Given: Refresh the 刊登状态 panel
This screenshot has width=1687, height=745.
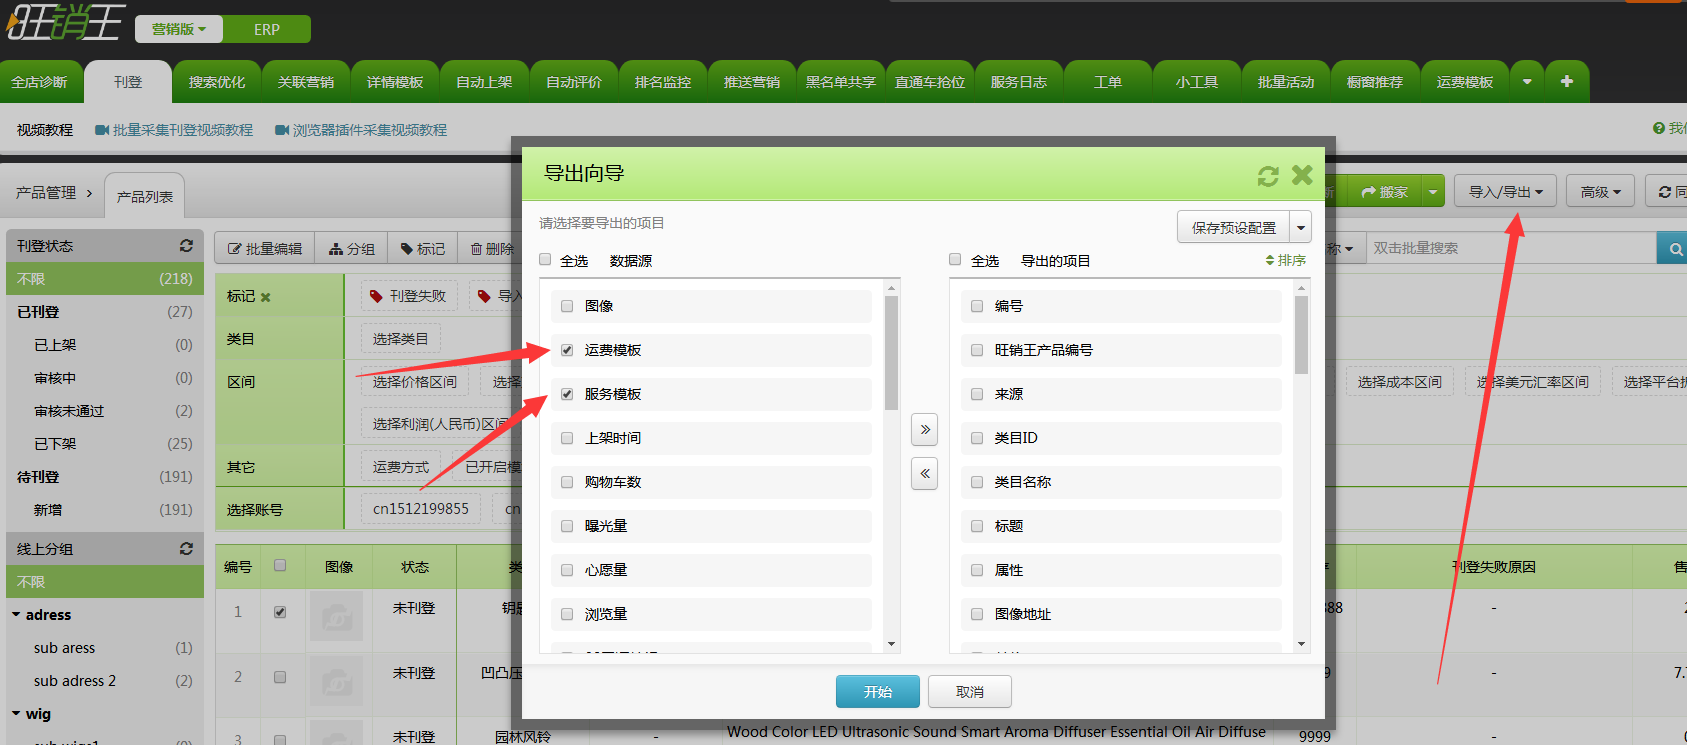Looking at the screenshot, I should pos(186,245).
